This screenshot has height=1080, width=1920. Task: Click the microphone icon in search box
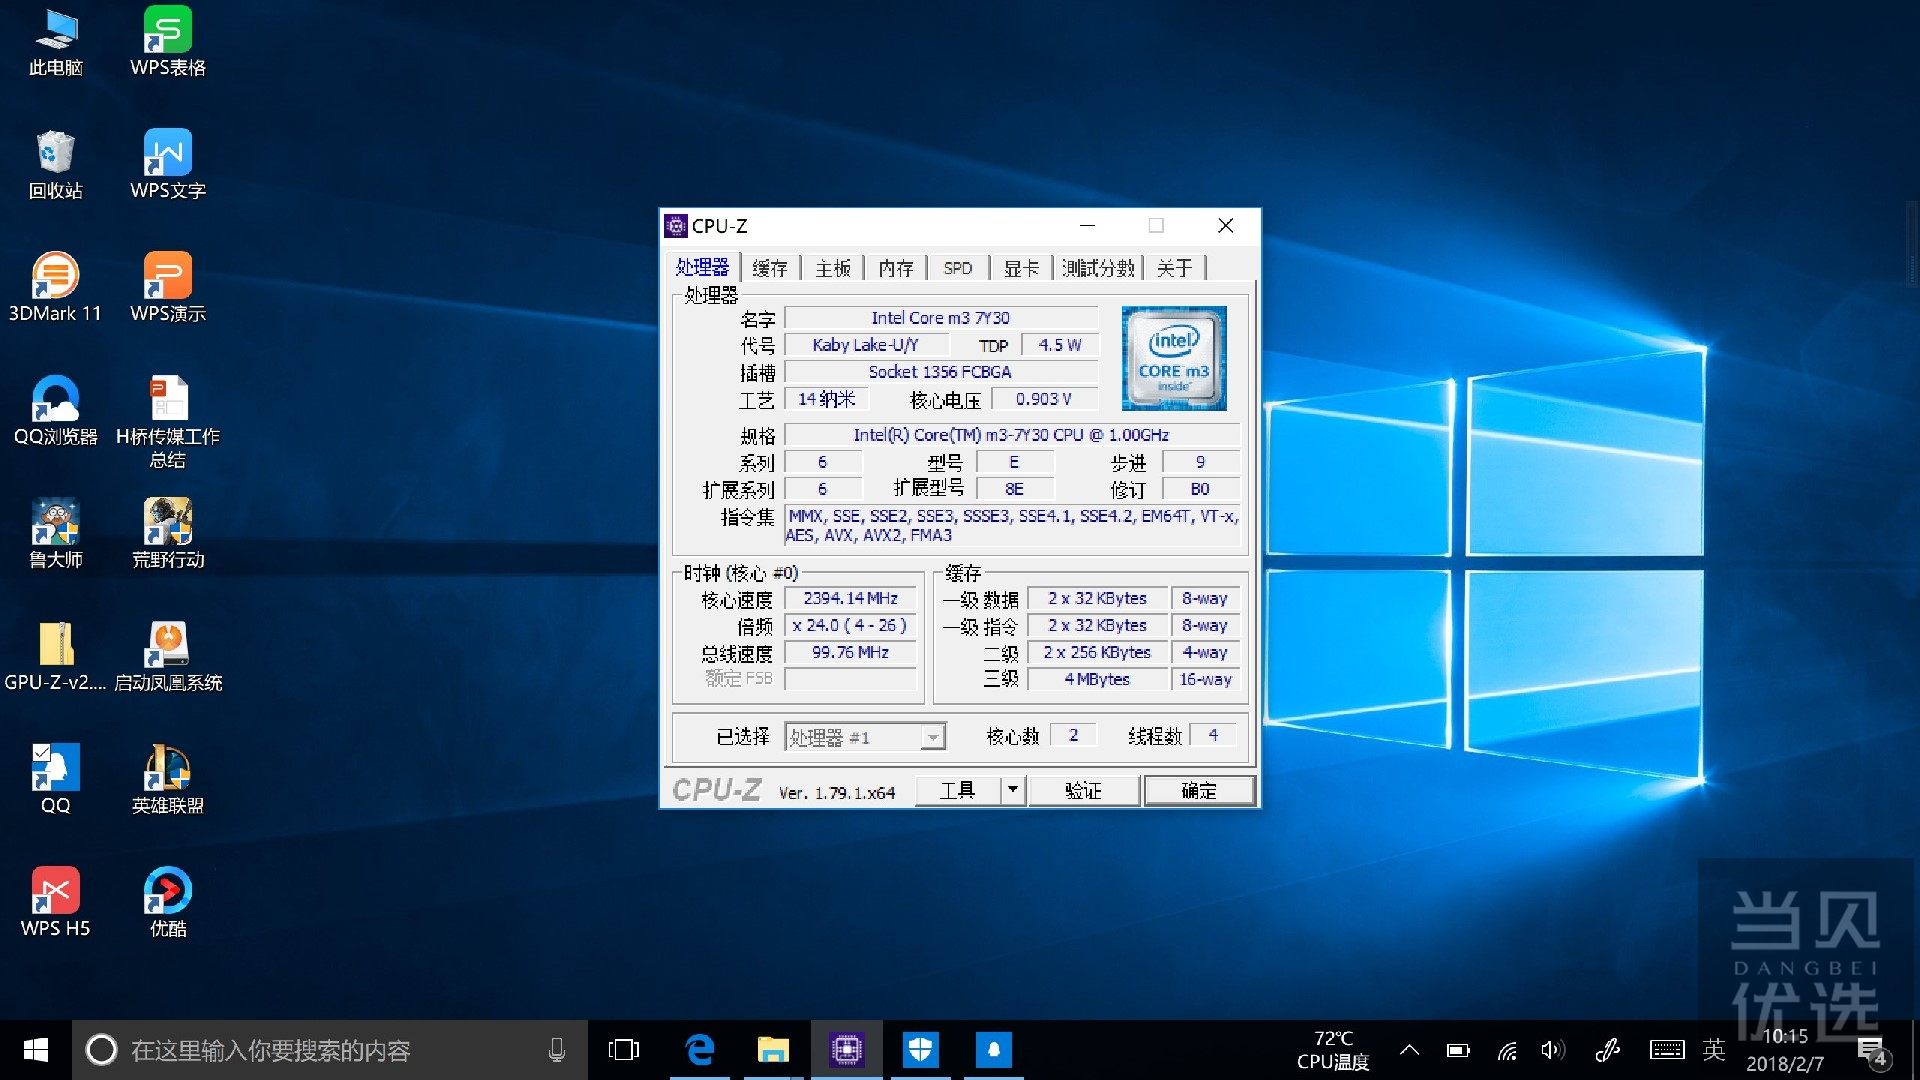[557, 1050]
